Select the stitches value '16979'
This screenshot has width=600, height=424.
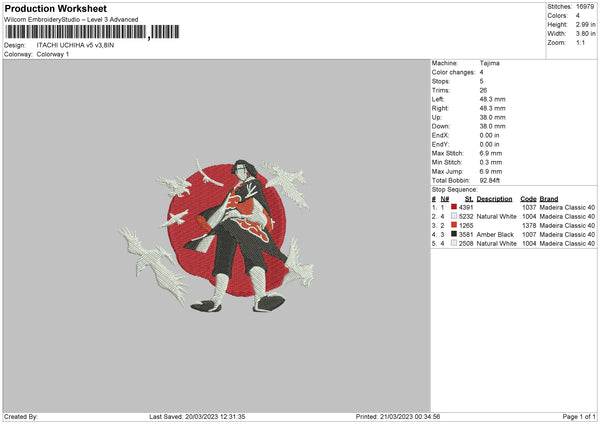[x=585, y=7]
